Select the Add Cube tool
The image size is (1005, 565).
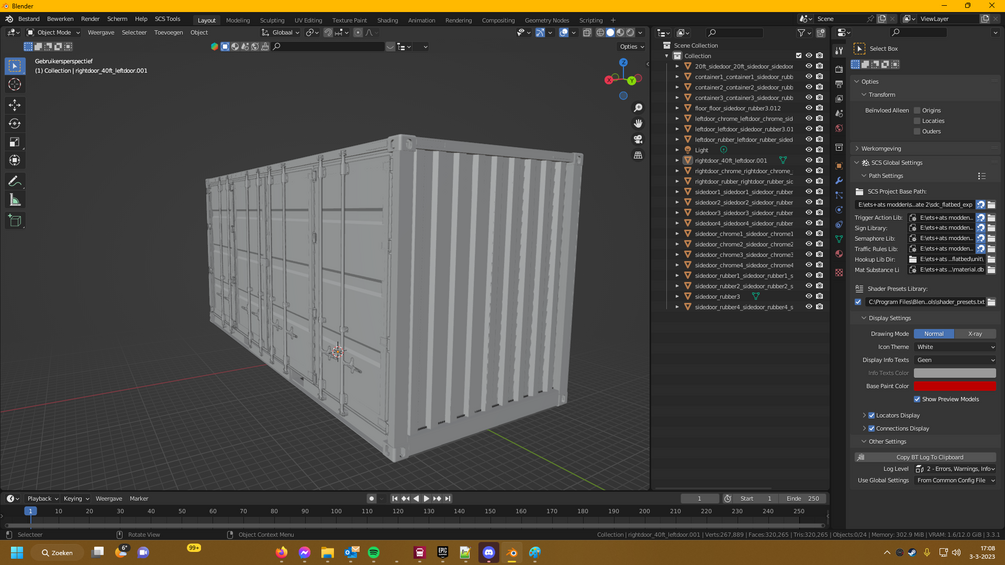point(15,221)
